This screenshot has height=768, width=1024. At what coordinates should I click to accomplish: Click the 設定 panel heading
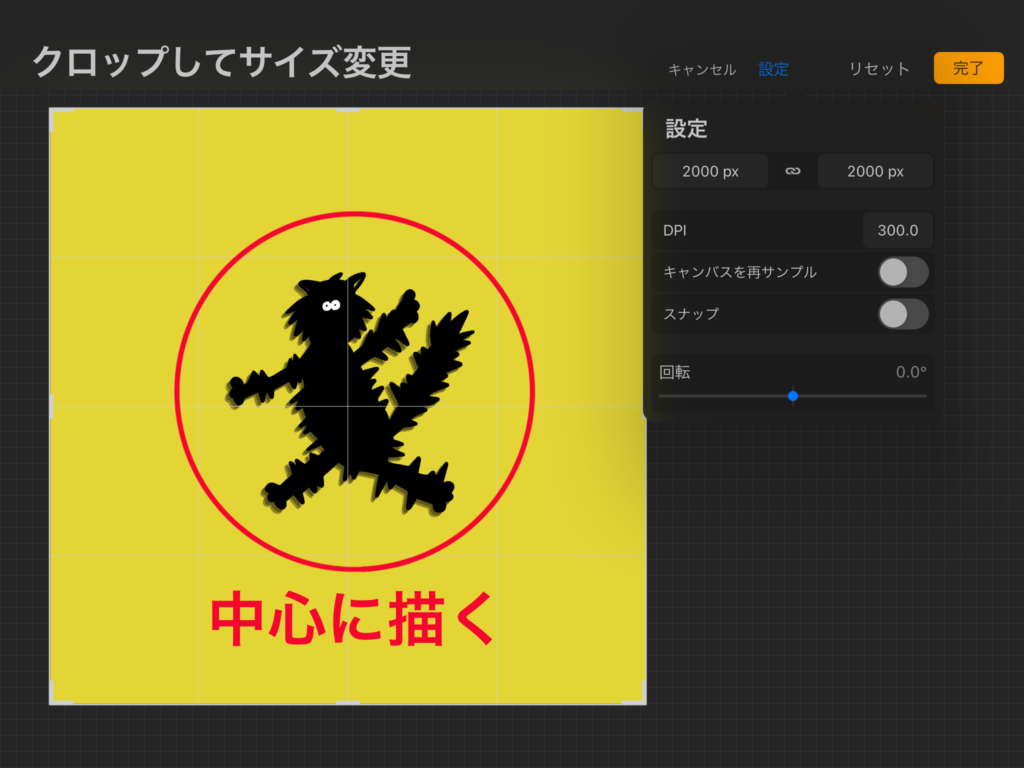pos(686,129)
